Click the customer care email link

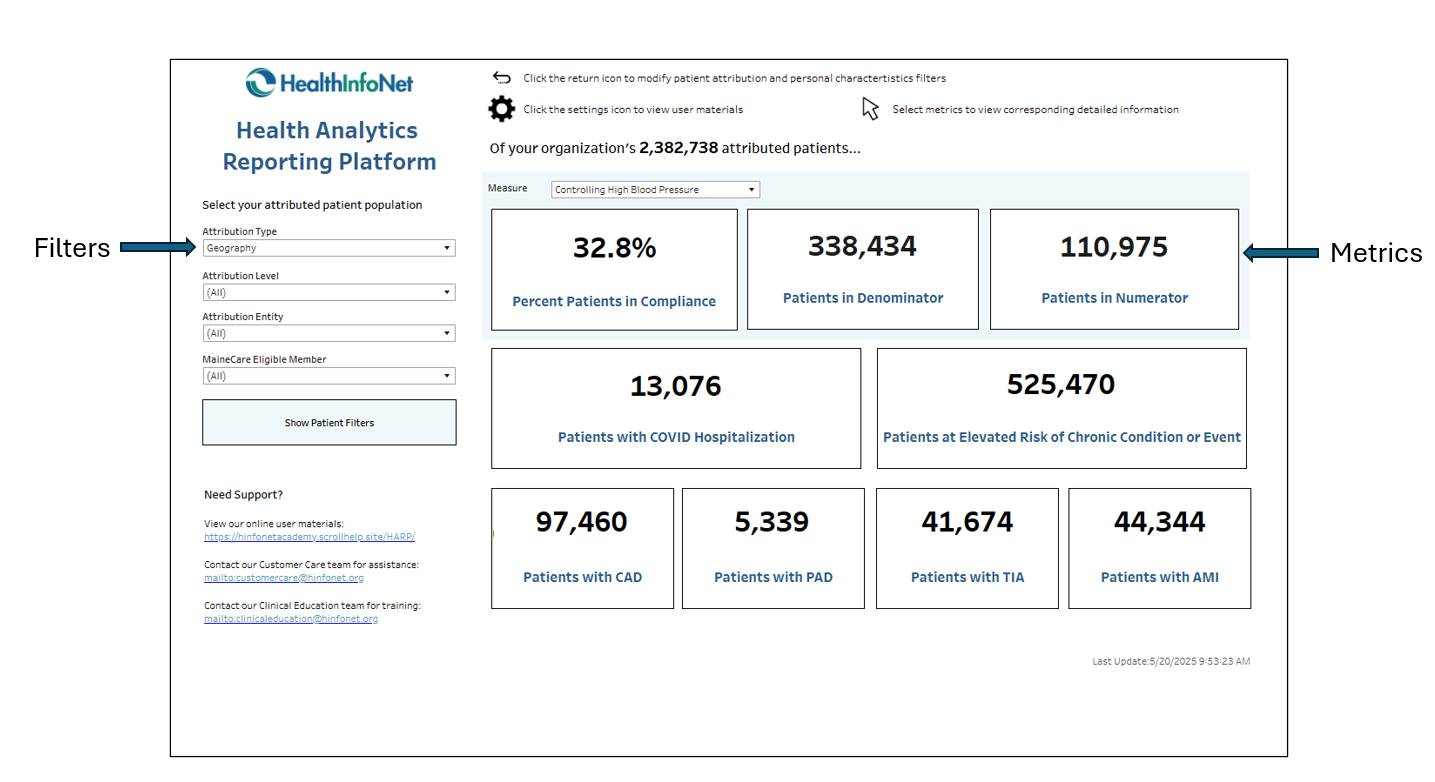point(284,578)
